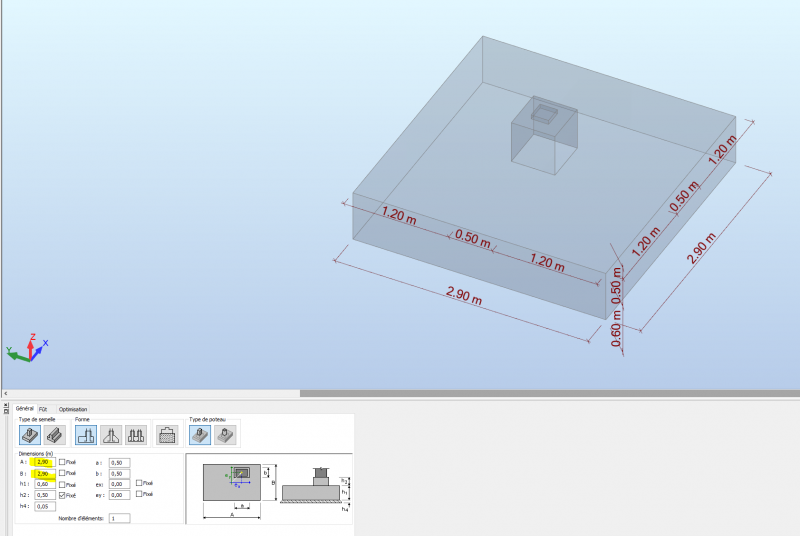The image size is (800, 536).
Task: Select the isolated footing type icon
Action: [30, 435]
